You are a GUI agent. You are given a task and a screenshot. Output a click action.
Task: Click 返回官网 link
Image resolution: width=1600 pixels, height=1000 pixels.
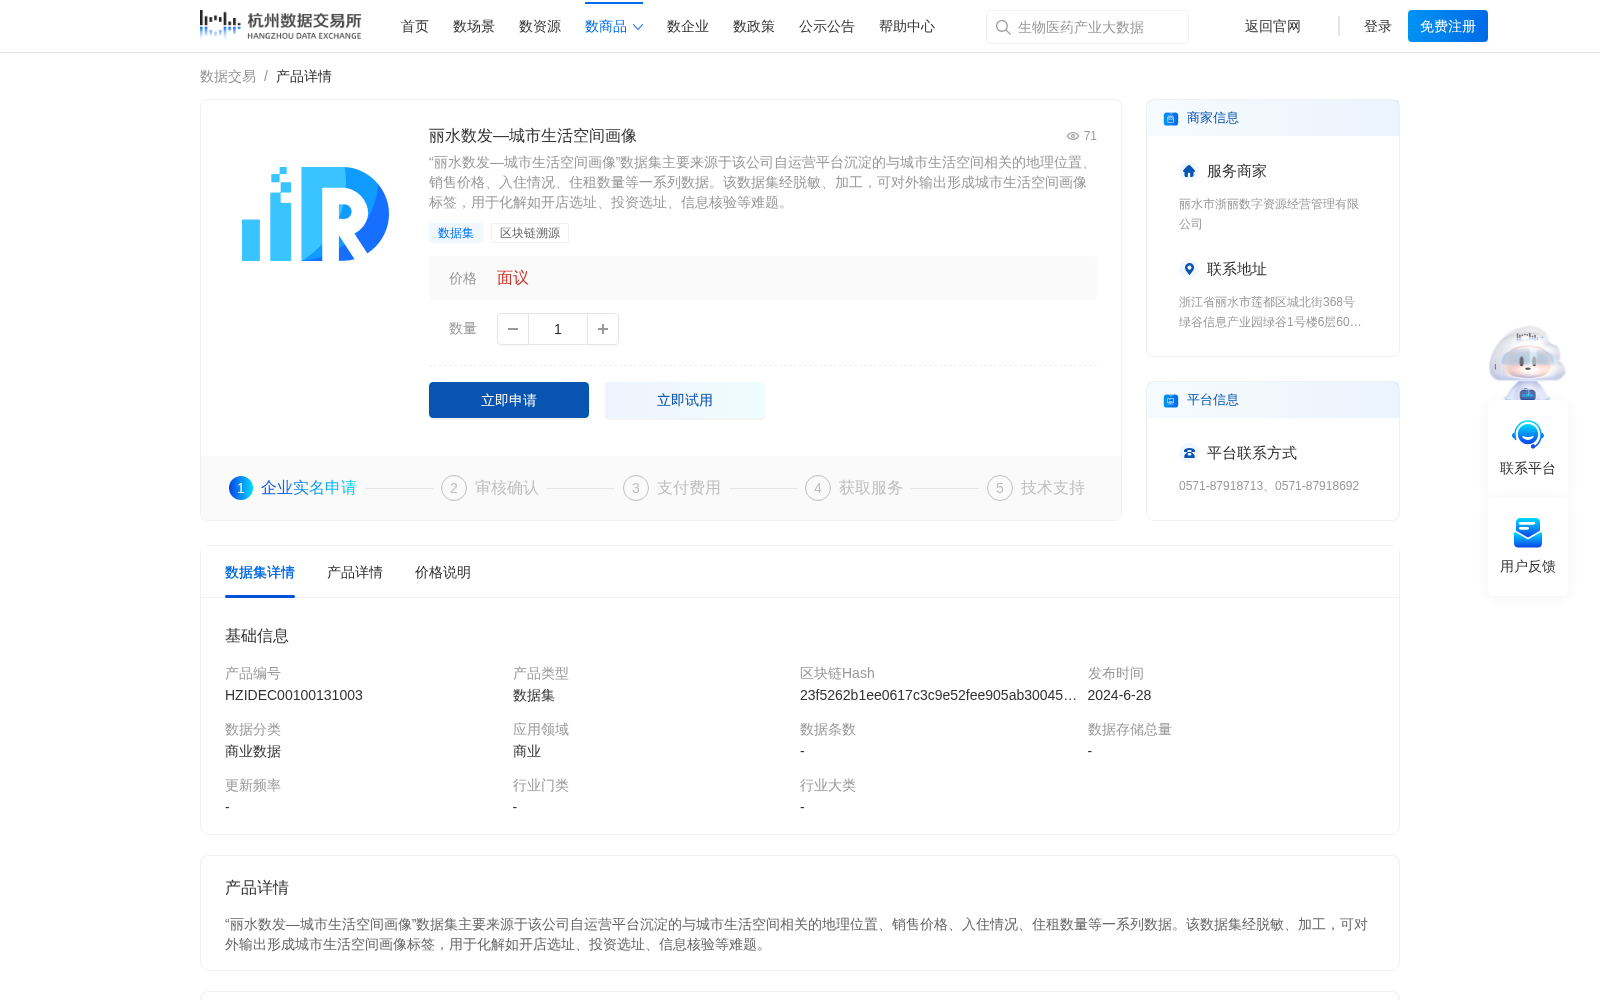point(1273,26)
